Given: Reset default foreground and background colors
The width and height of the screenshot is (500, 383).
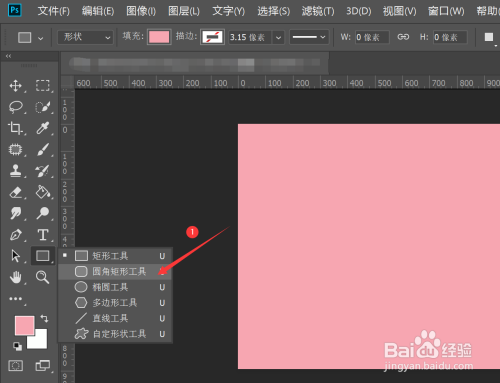Looking at the screenshot, I should [17, 346].
